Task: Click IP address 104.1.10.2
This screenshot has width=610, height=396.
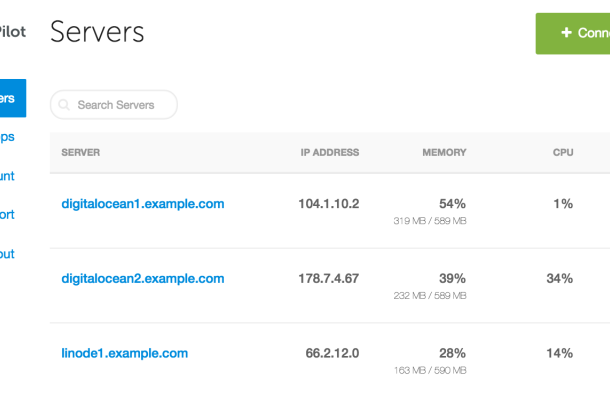Action: (329, 204)
